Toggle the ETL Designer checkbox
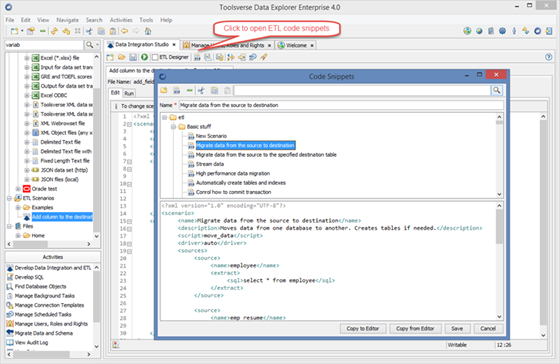Viewport: 560px width, 364px height. 155,57
